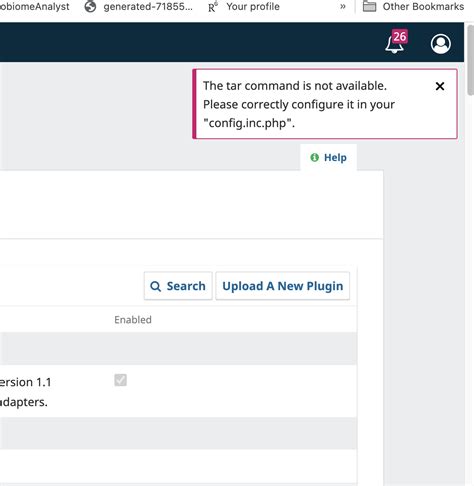Screen dimensions: 474x486
Task: Open the MicrobiomeAnalyst bookmark
Action: (x=35, y=6)
